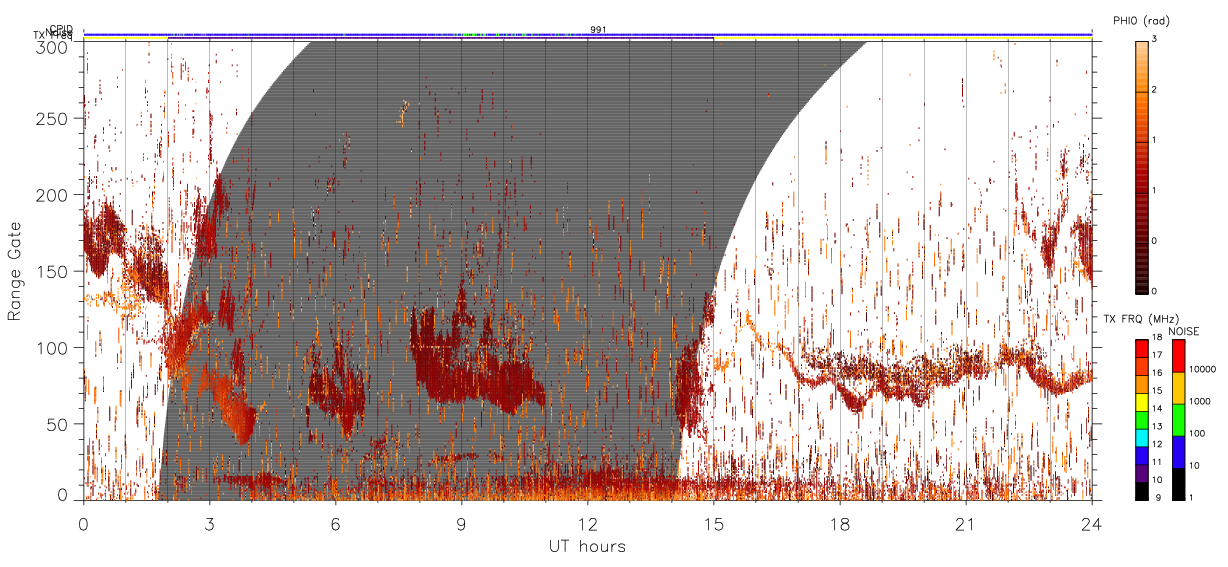Click the '200' Range Gate tick label

(x=52, y=195)
